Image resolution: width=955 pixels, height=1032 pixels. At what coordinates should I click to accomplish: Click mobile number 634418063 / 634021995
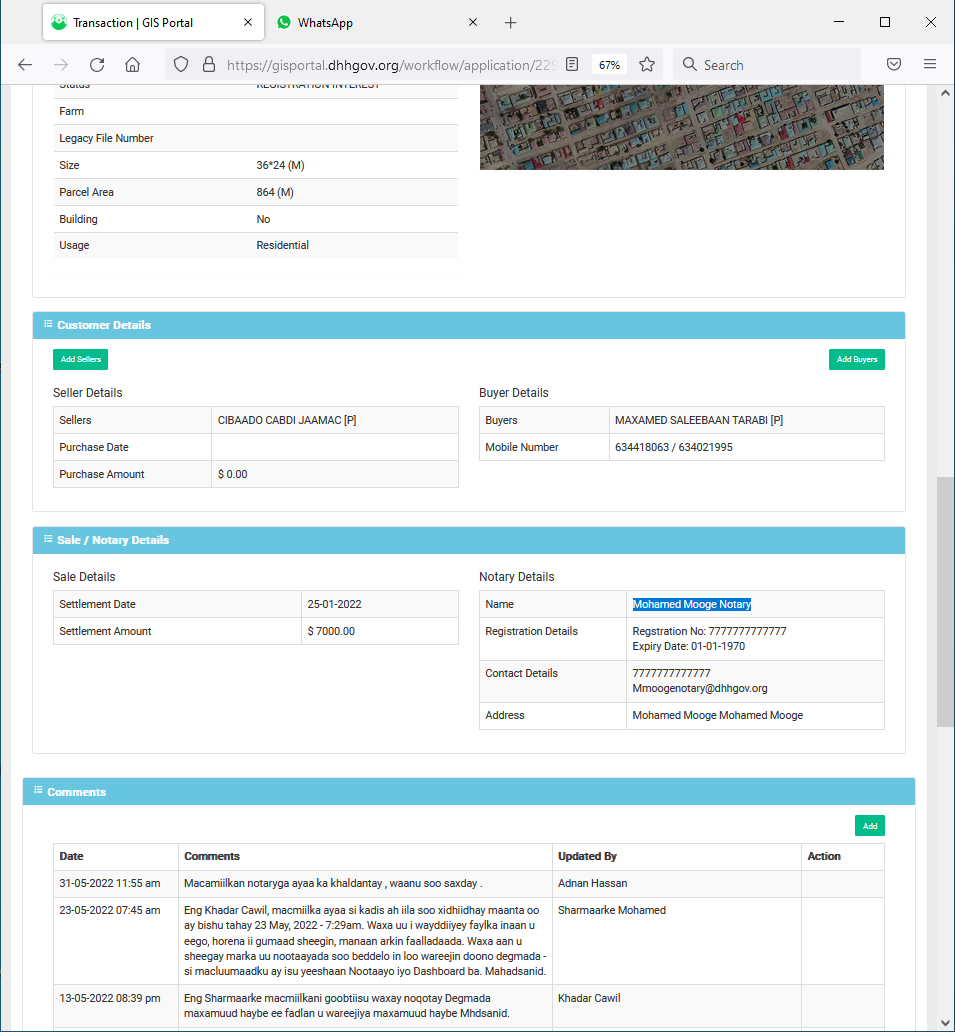(x=673, y=447)
